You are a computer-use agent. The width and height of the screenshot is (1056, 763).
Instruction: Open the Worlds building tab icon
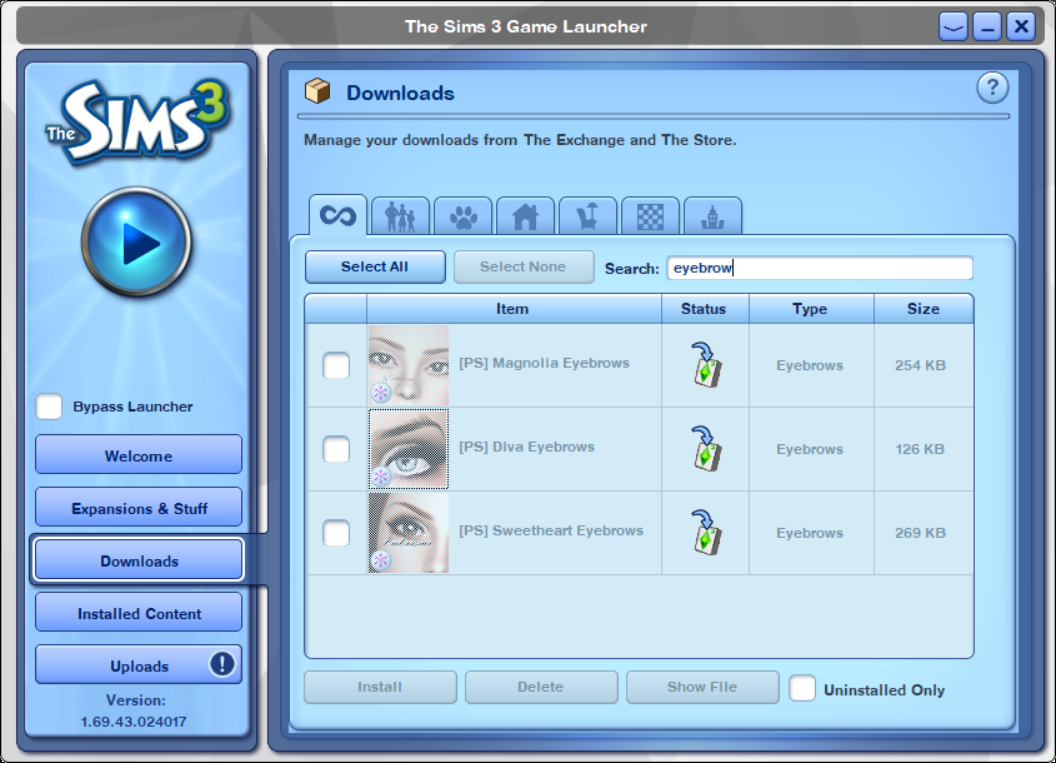712,214
